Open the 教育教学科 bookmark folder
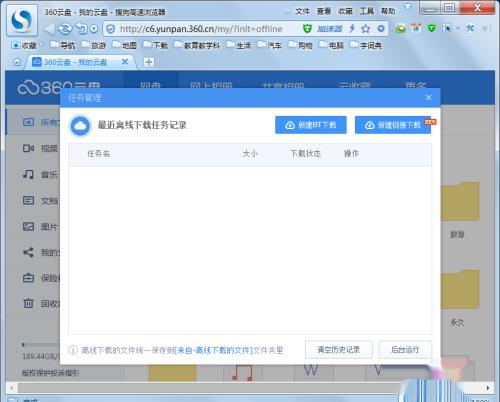The width and height of the screenshot is (500, 402). pyautogui.click(x=197, y=45)
